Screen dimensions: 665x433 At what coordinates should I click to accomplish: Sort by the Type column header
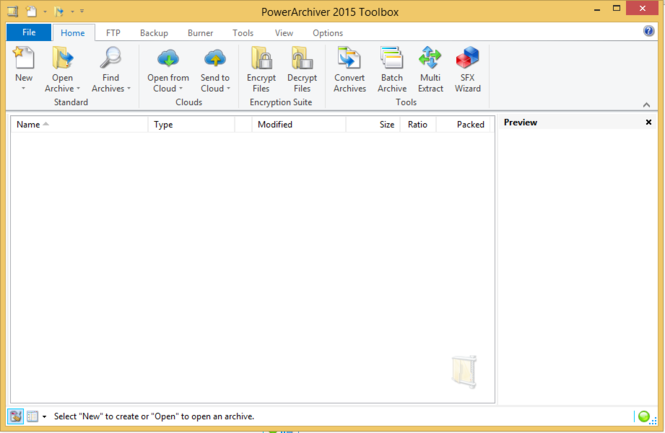coord(191,124)
